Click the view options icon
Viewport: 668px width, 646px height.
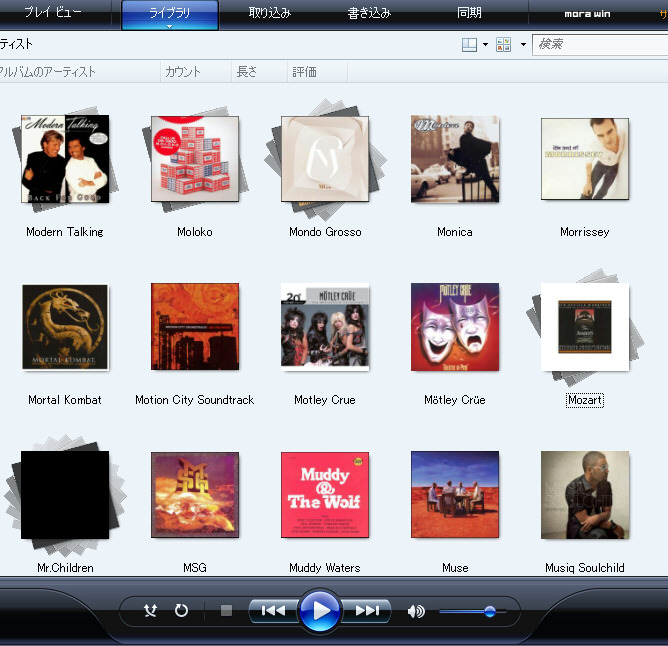click(504, 44)
